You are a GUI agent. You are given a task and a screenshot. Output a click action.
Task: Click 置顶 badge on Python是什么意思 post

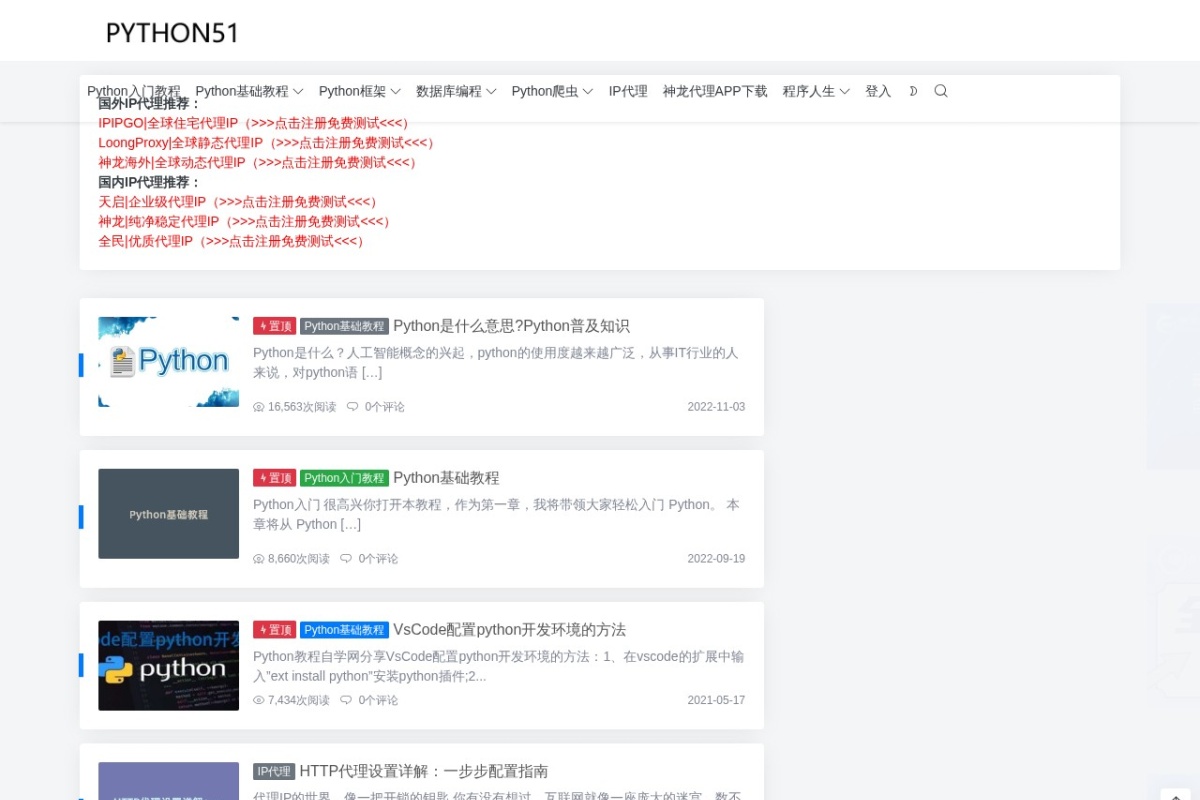coord(274,326)
